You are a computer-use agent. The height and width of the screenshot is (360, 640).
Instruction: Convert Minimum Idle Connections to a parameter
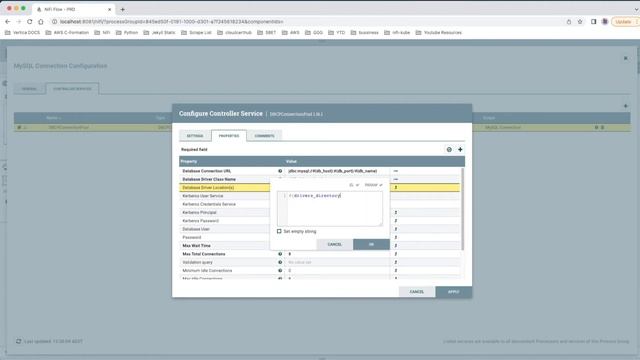pos(396,271)
